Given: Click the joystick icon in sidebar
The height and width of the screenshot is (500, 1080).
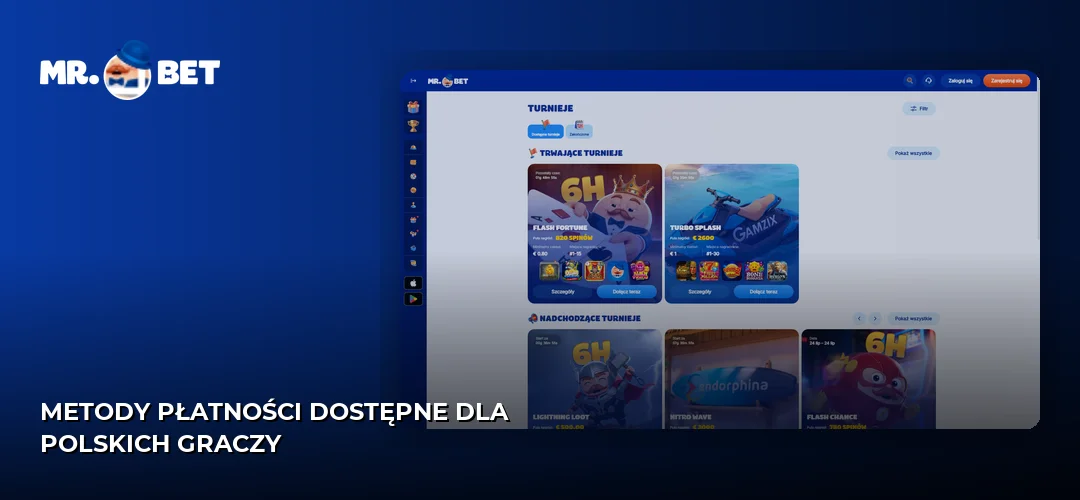Looking at the screenshot, I should tap(413, 205).
